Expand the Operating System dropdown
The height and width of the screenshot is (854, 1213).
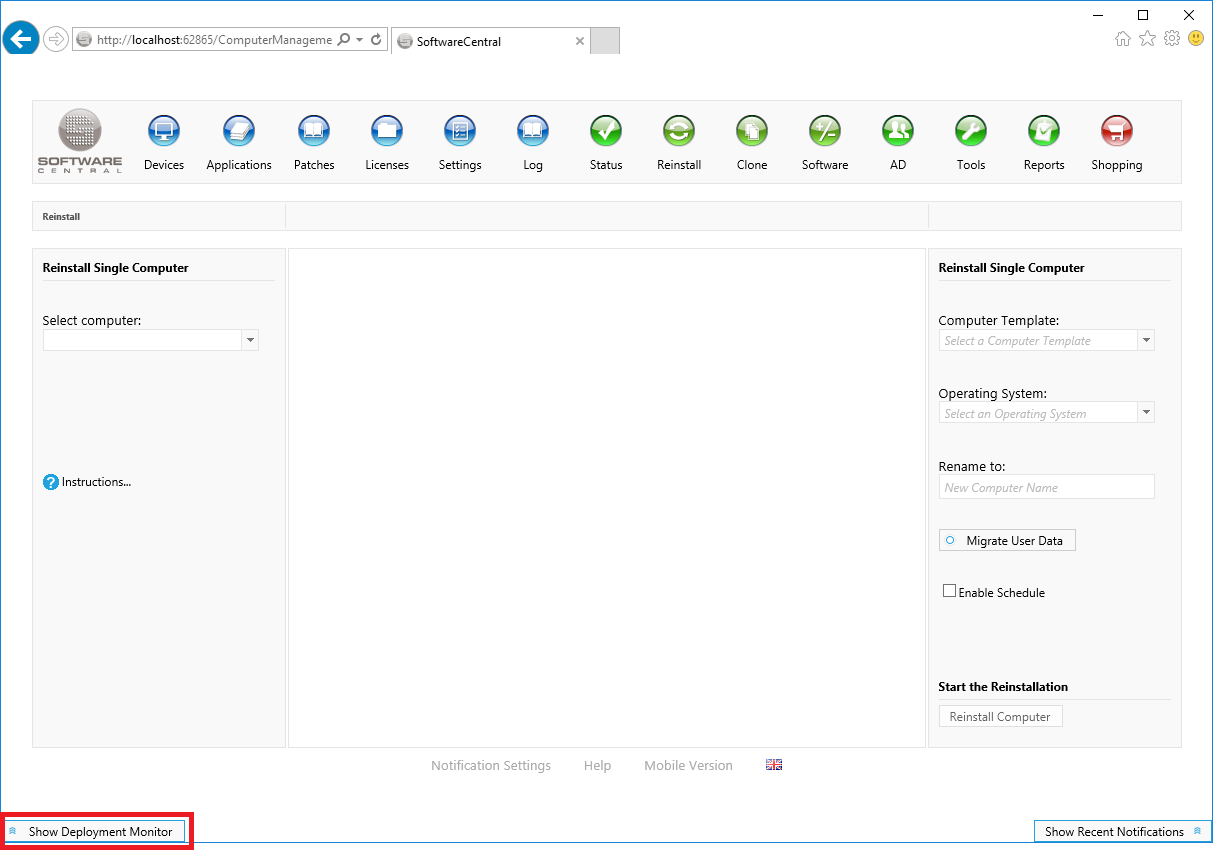[x=1146, y=413]
